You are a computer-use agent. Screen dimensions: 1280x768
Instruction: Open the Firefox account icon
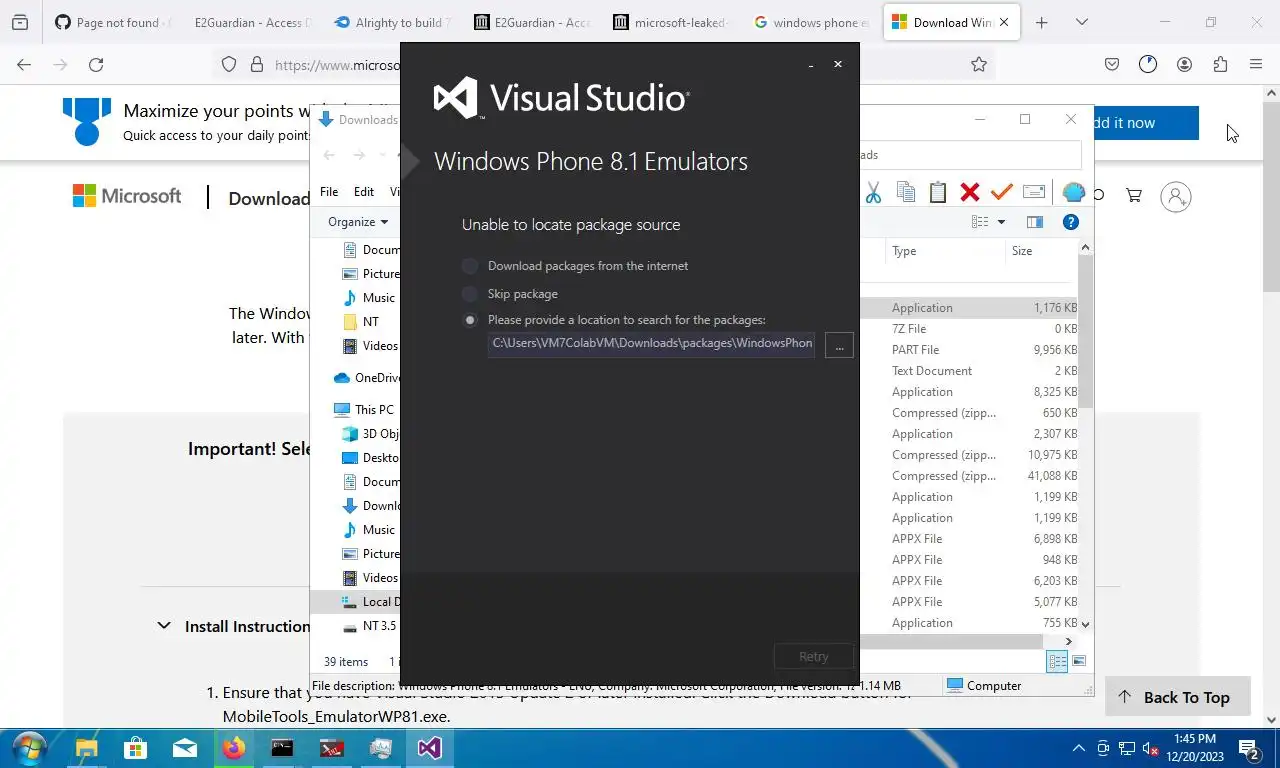point(1184,64)
